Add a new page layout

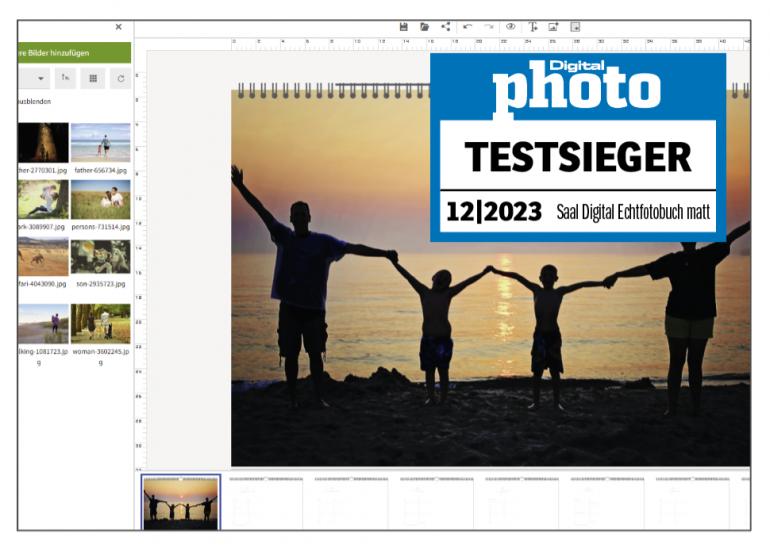(576, 27)
